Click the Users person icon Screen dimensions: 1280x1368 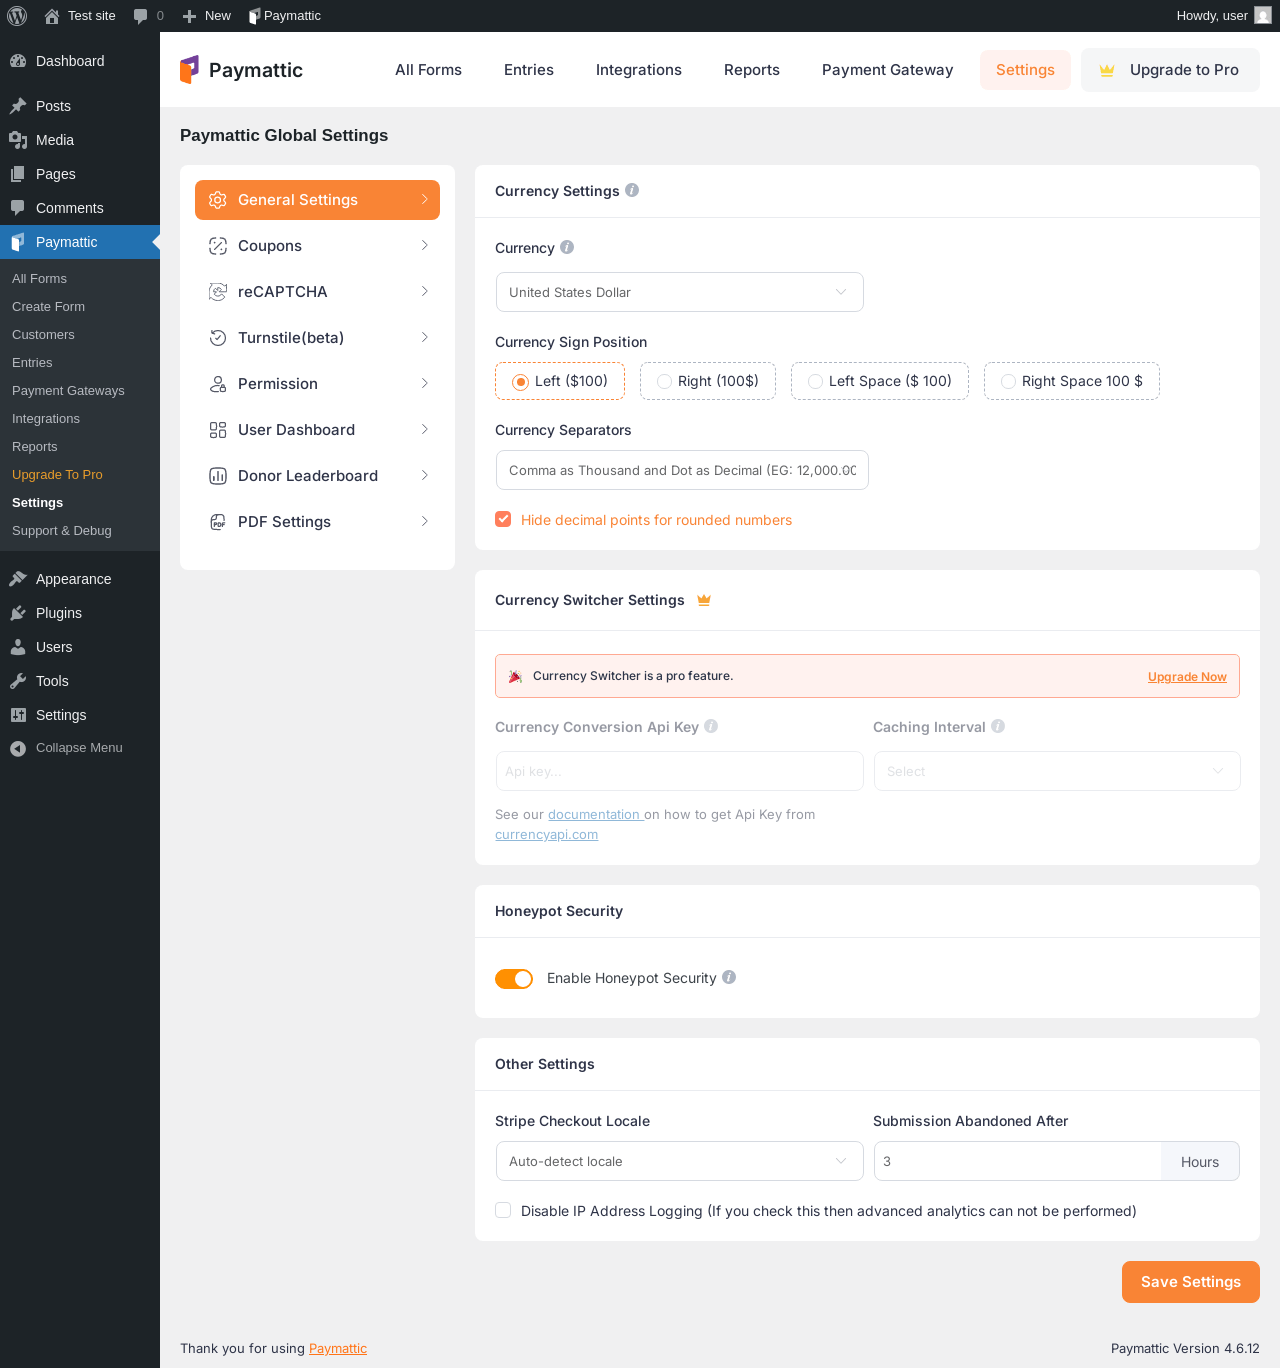click(18, 647)
